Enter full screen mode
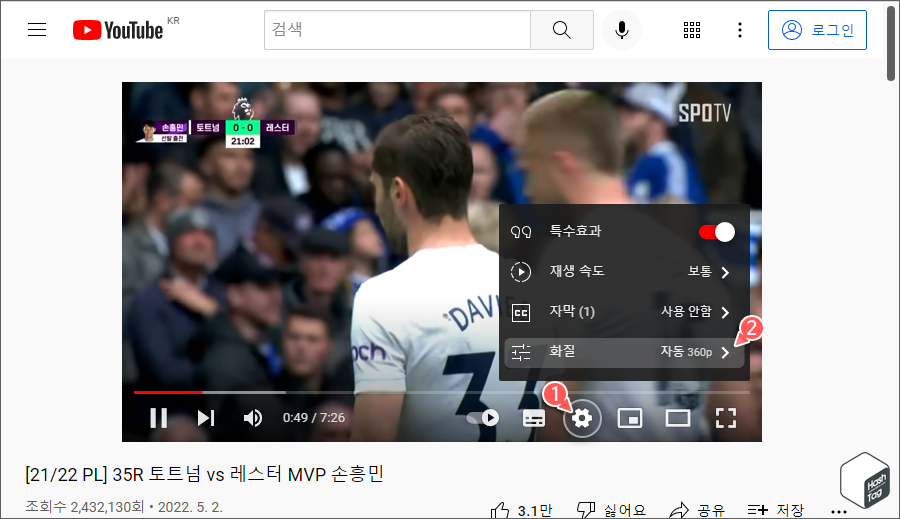Viewport: 900px width, 519px height. (726, 419)
